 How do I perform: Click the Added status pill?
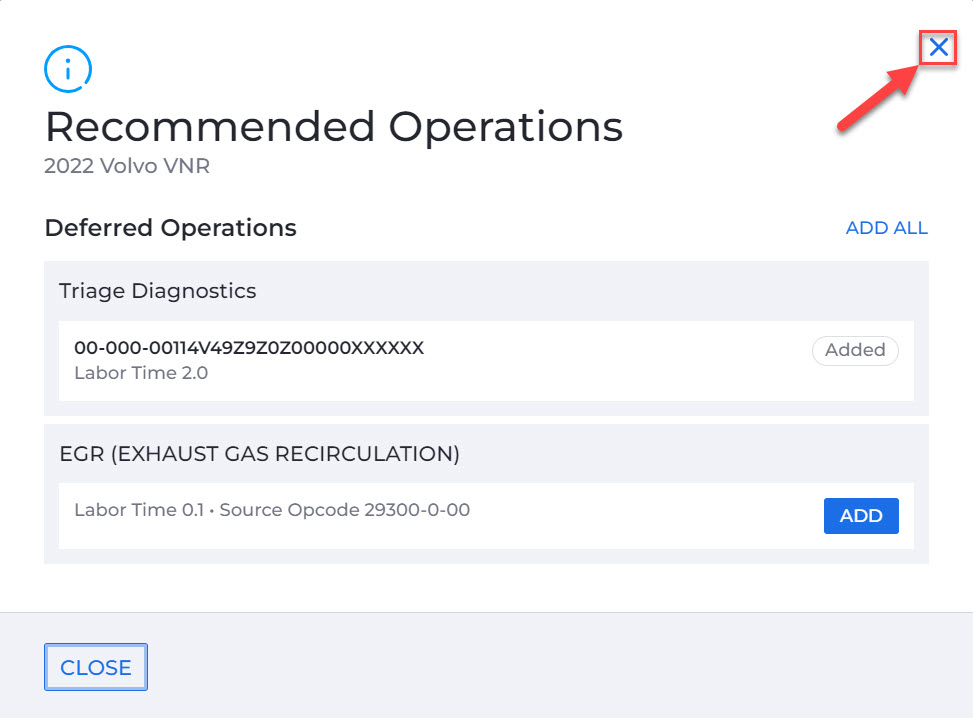click(855, 350)
